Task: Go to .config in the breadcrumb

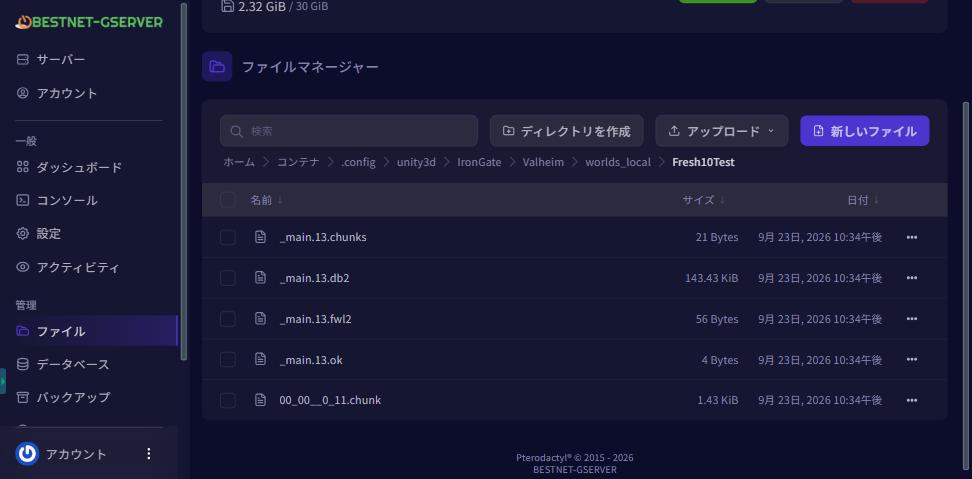Action: click(x=358, y=162)
